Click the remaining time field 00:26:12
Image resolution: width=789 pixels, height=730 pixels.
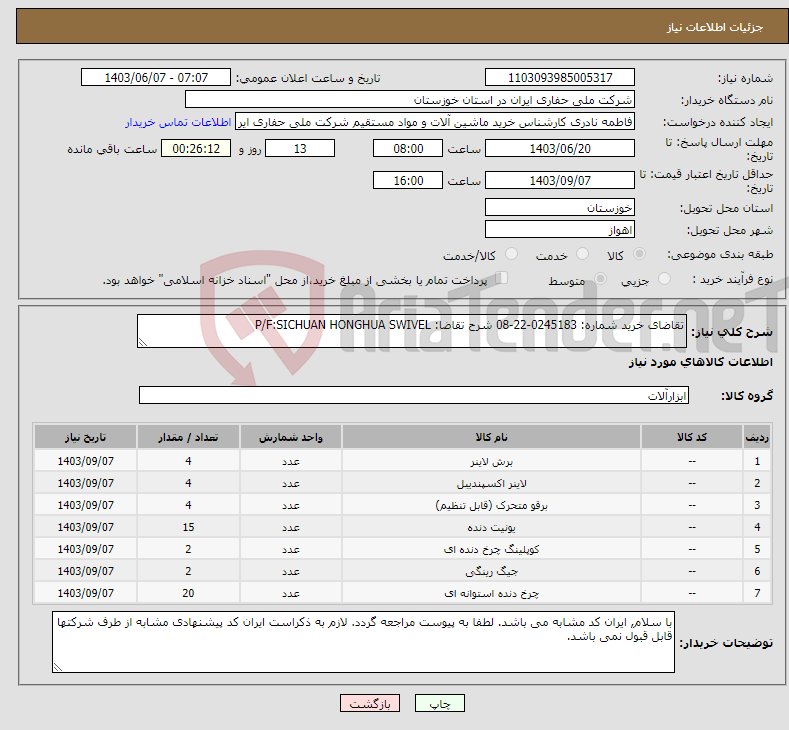pyautogui.click(x=196, y=148)
